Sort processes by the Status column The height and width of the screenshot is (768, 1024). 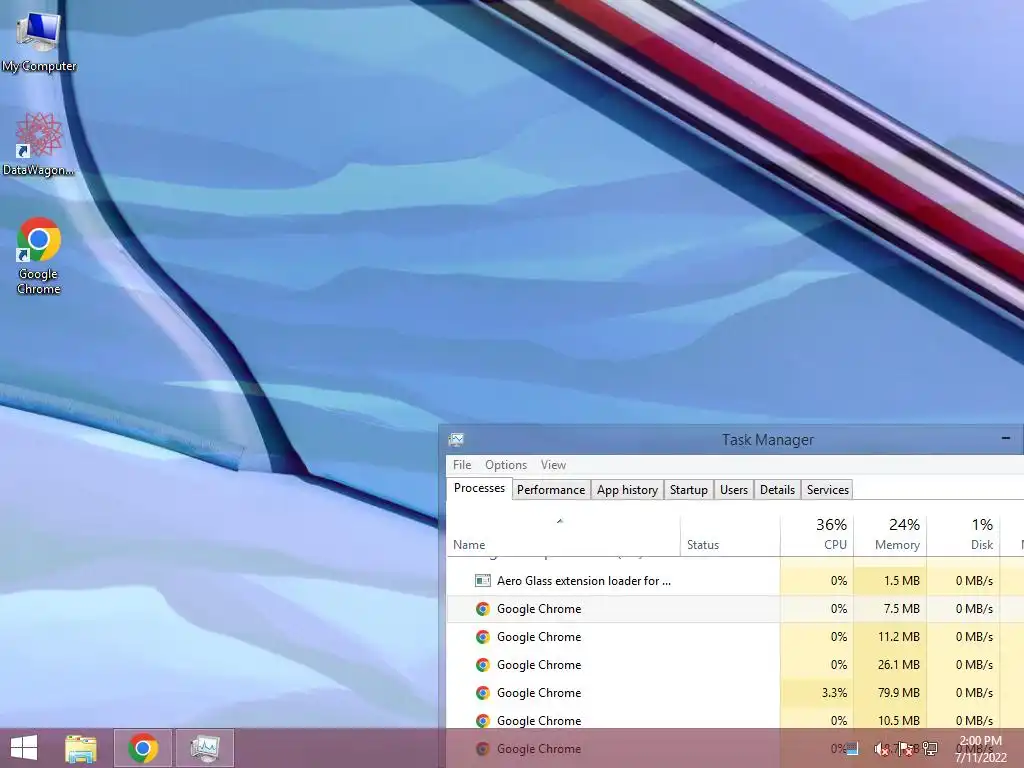click(x=730, y=536)
